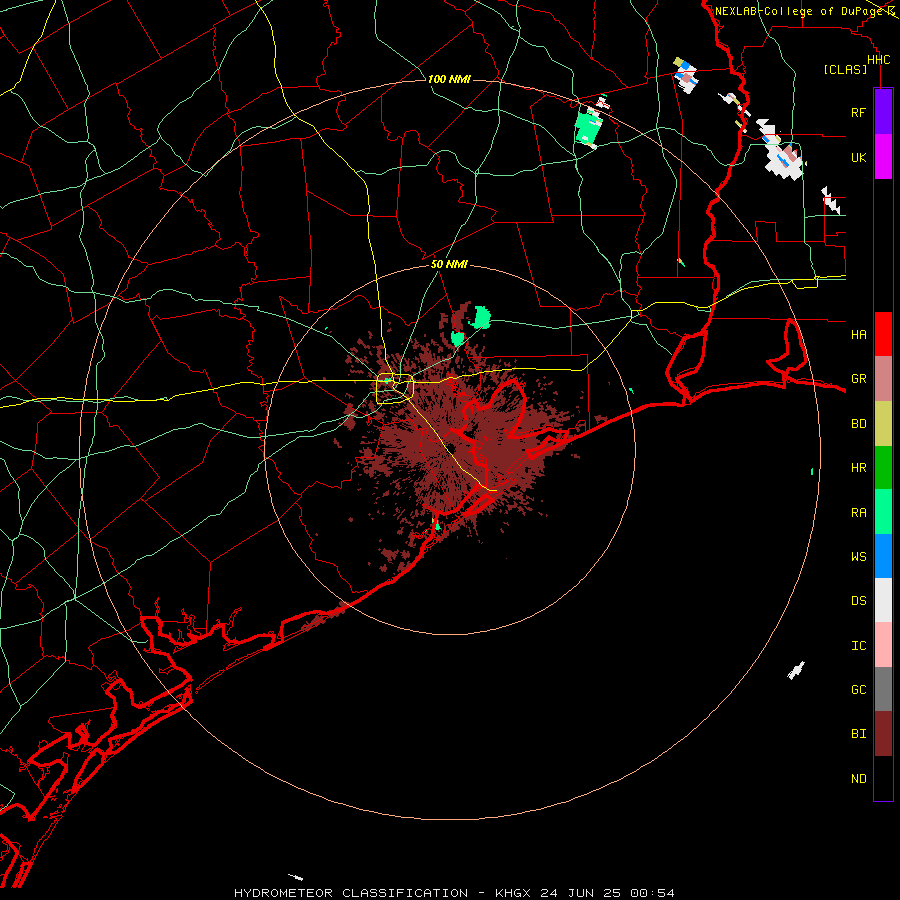Screen dimensions: 900x900
Task: Select the white DS legend swatch
Action: click(x=883, y=600)
